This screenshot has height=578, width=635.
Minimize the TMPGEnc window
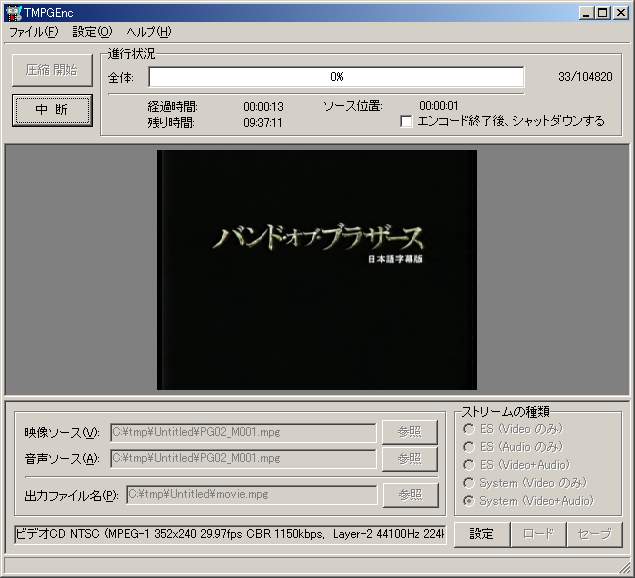click(x=586, y=13)
